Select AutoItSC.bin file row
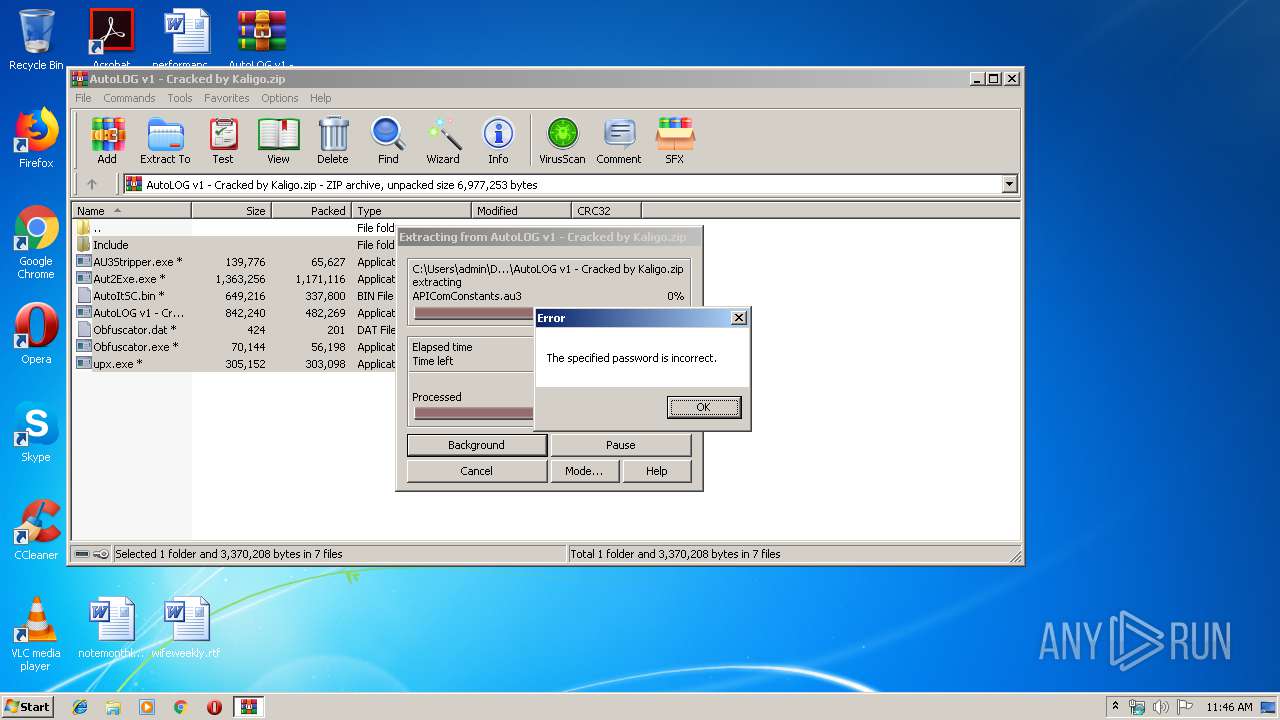1280x720 pixels. [235, 296]
